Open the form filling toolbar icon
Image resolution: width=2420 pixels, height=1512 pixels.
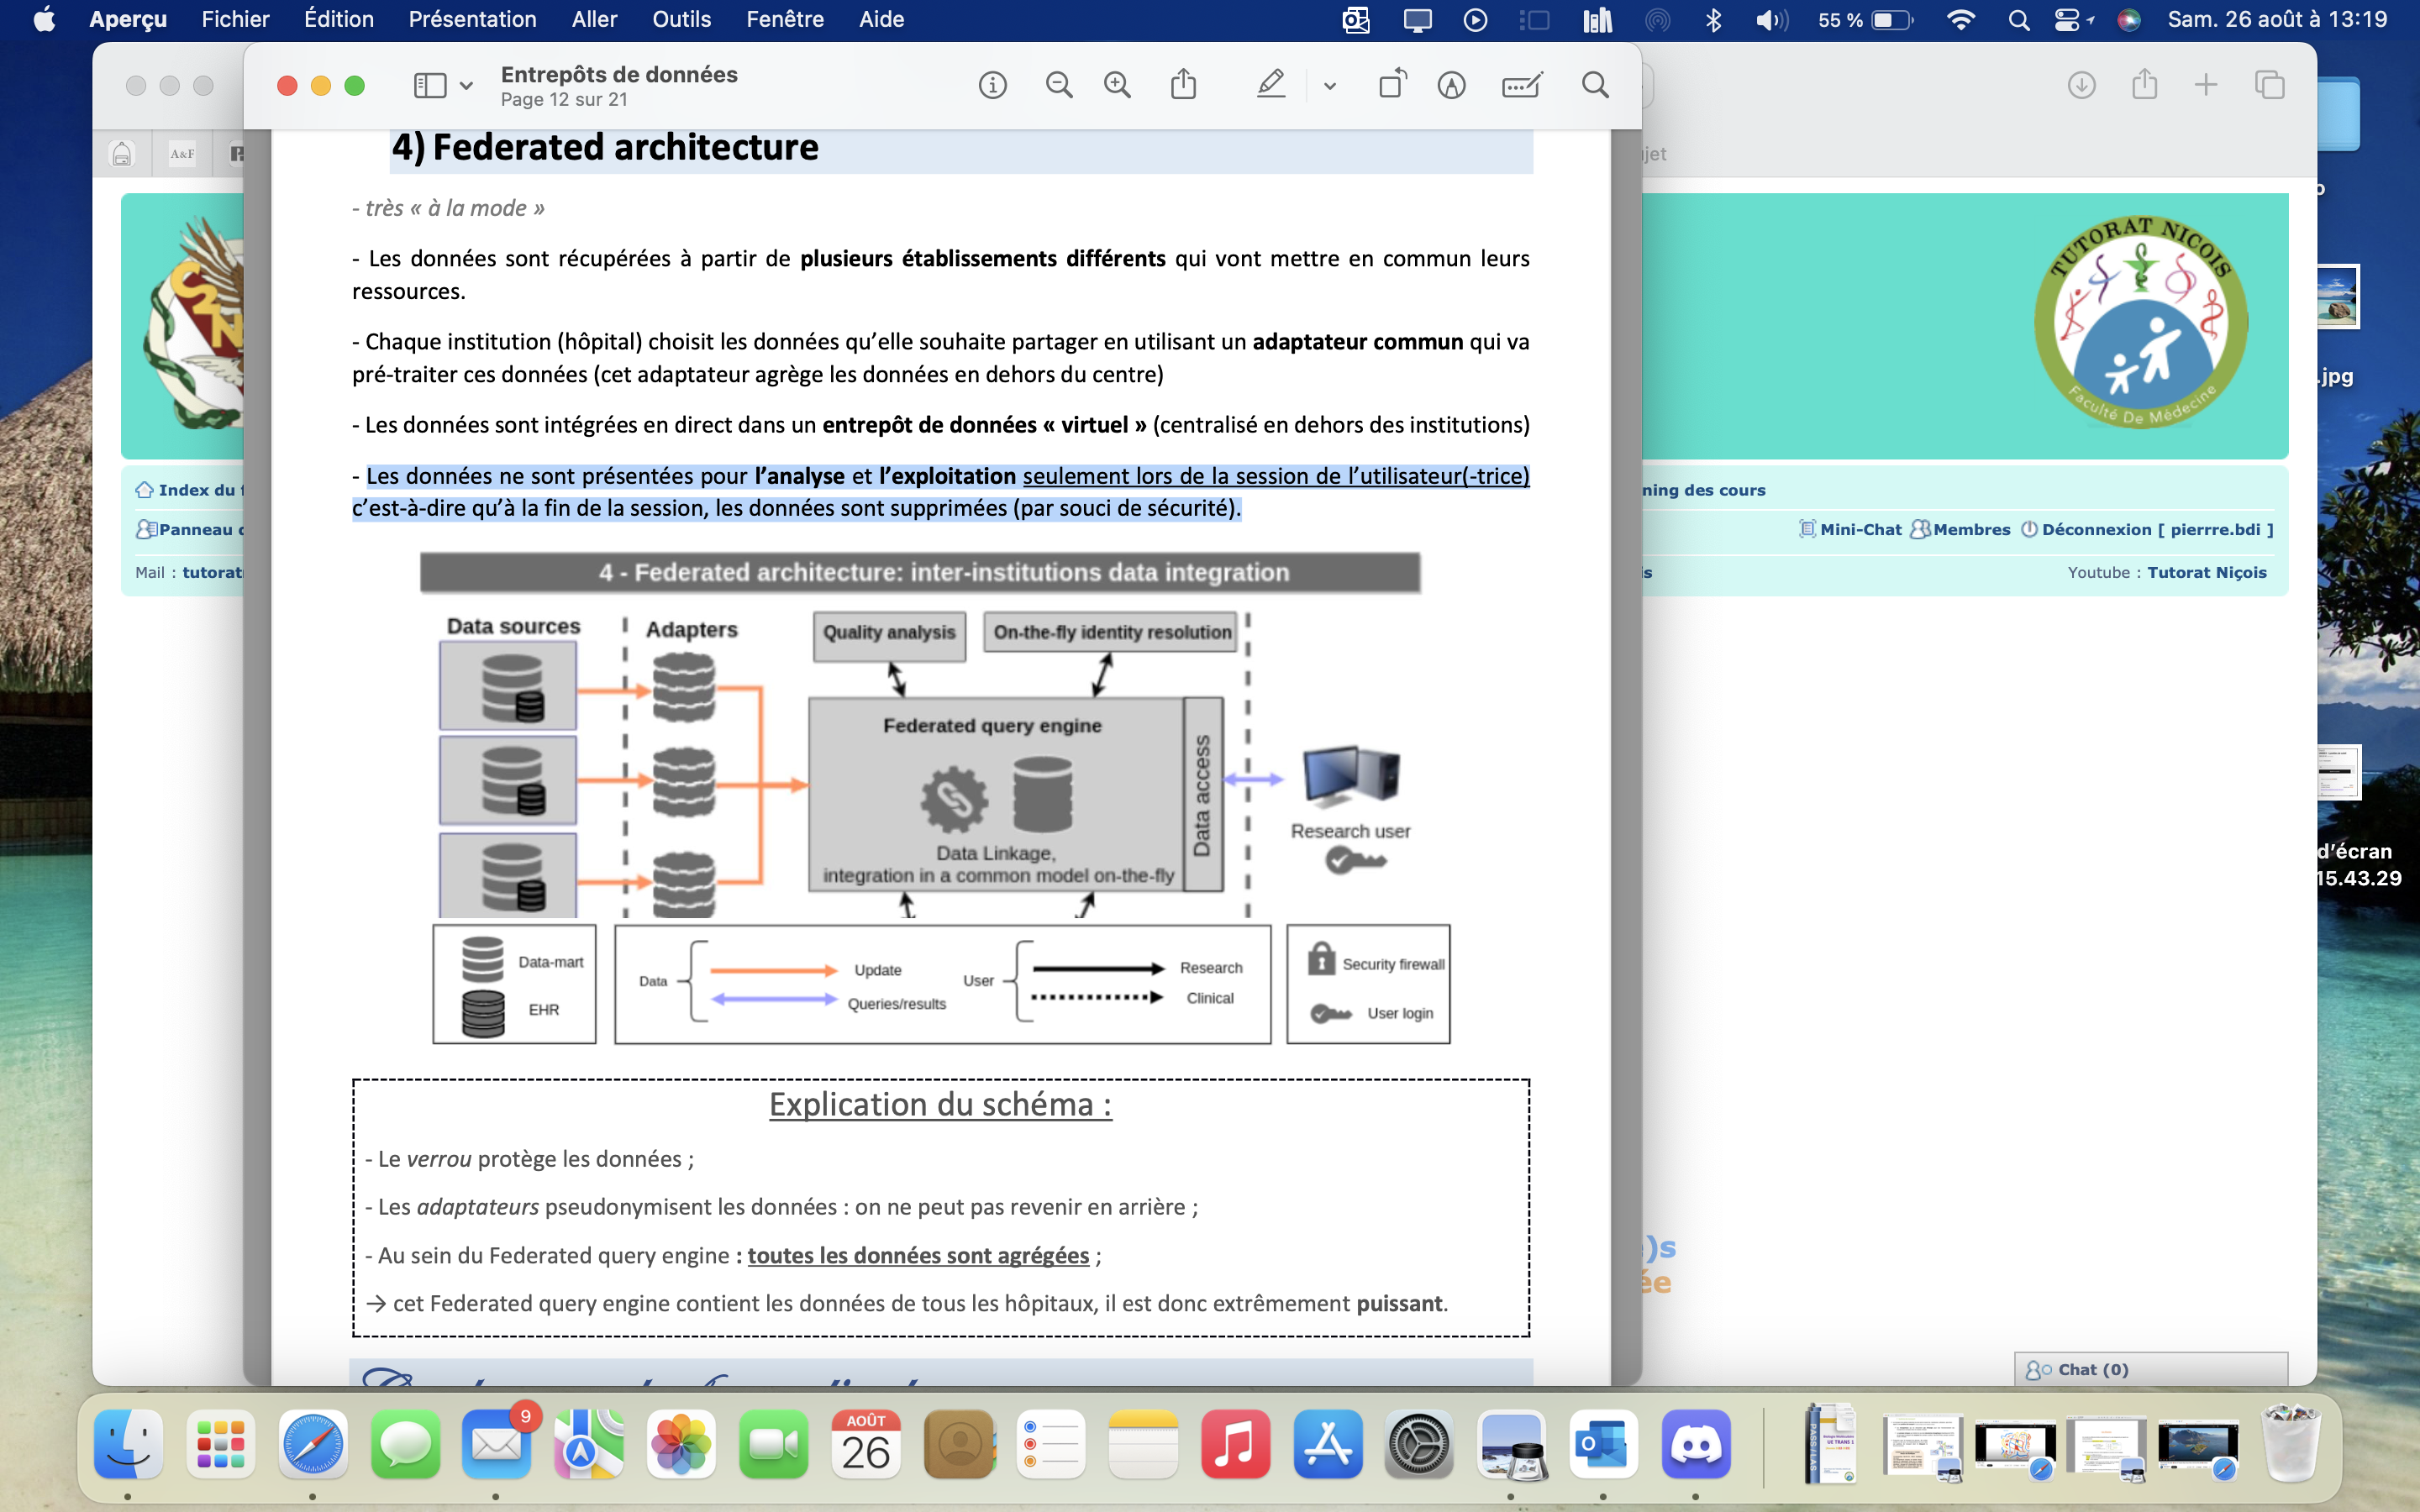pos(1521,86)
